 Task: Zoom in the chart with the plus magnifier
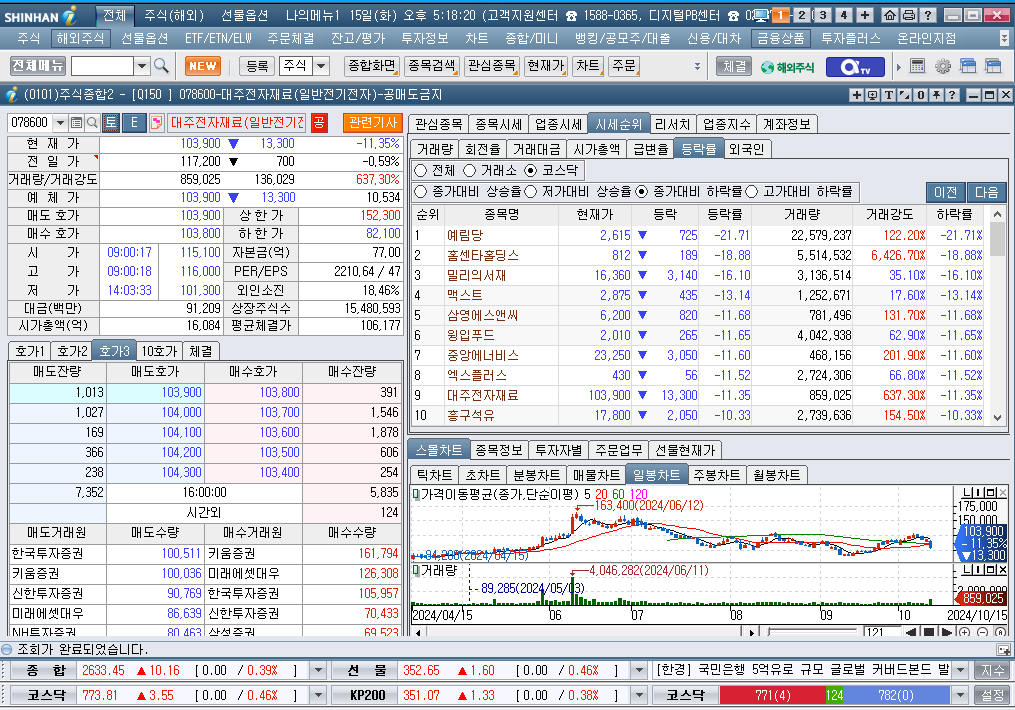pyautogui.click(x=965, y=632)
